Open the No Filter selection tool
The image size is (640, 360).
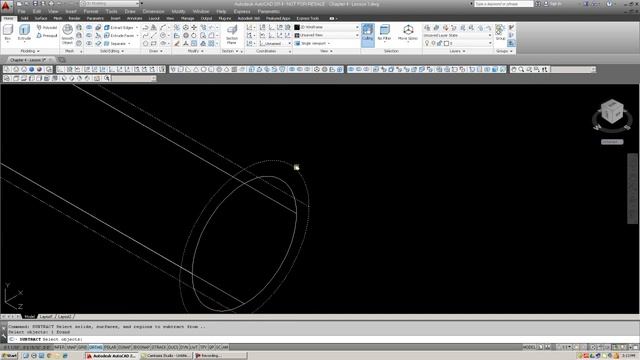click(x=384, y=33)
